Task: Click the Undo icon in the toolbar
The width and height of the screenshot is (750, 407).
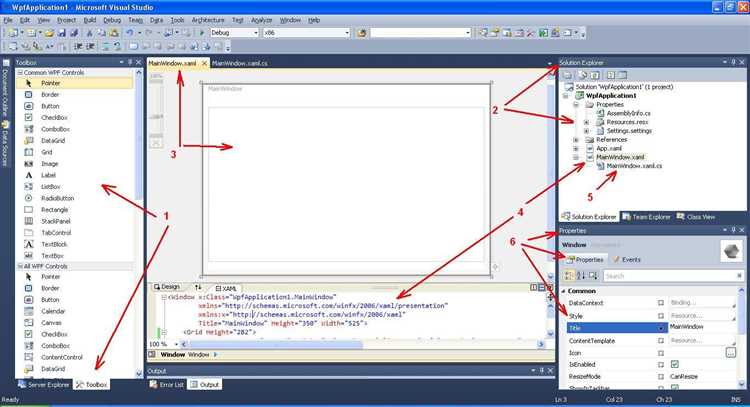Action: (130, 33)
